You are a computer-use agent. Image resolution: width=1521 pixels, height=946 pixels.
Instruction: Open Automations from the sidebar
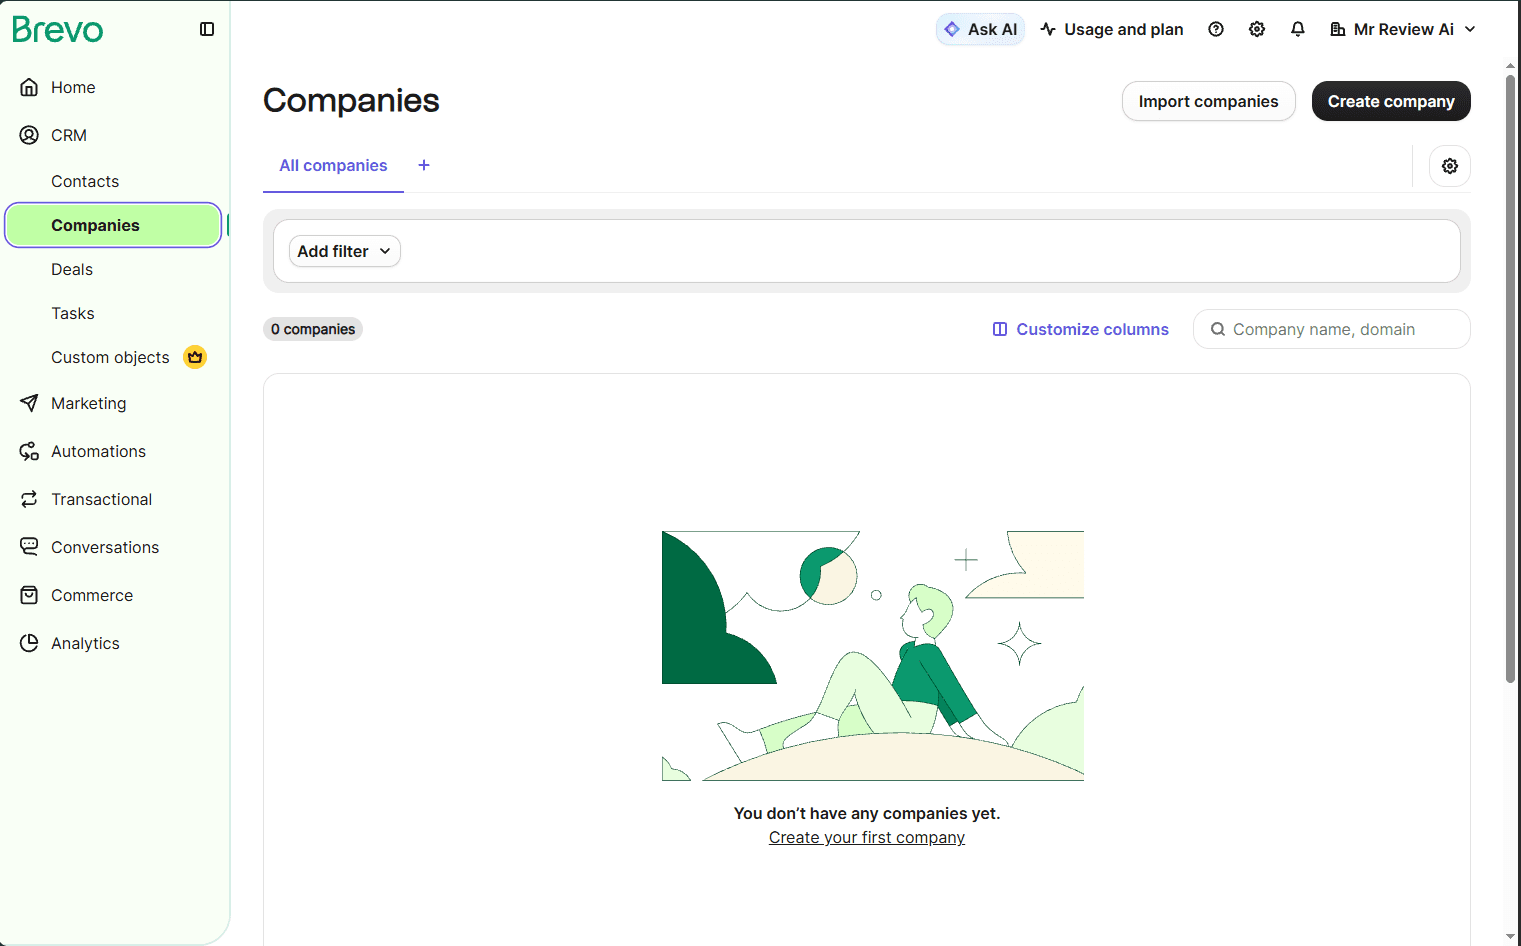tap(98, 451)
